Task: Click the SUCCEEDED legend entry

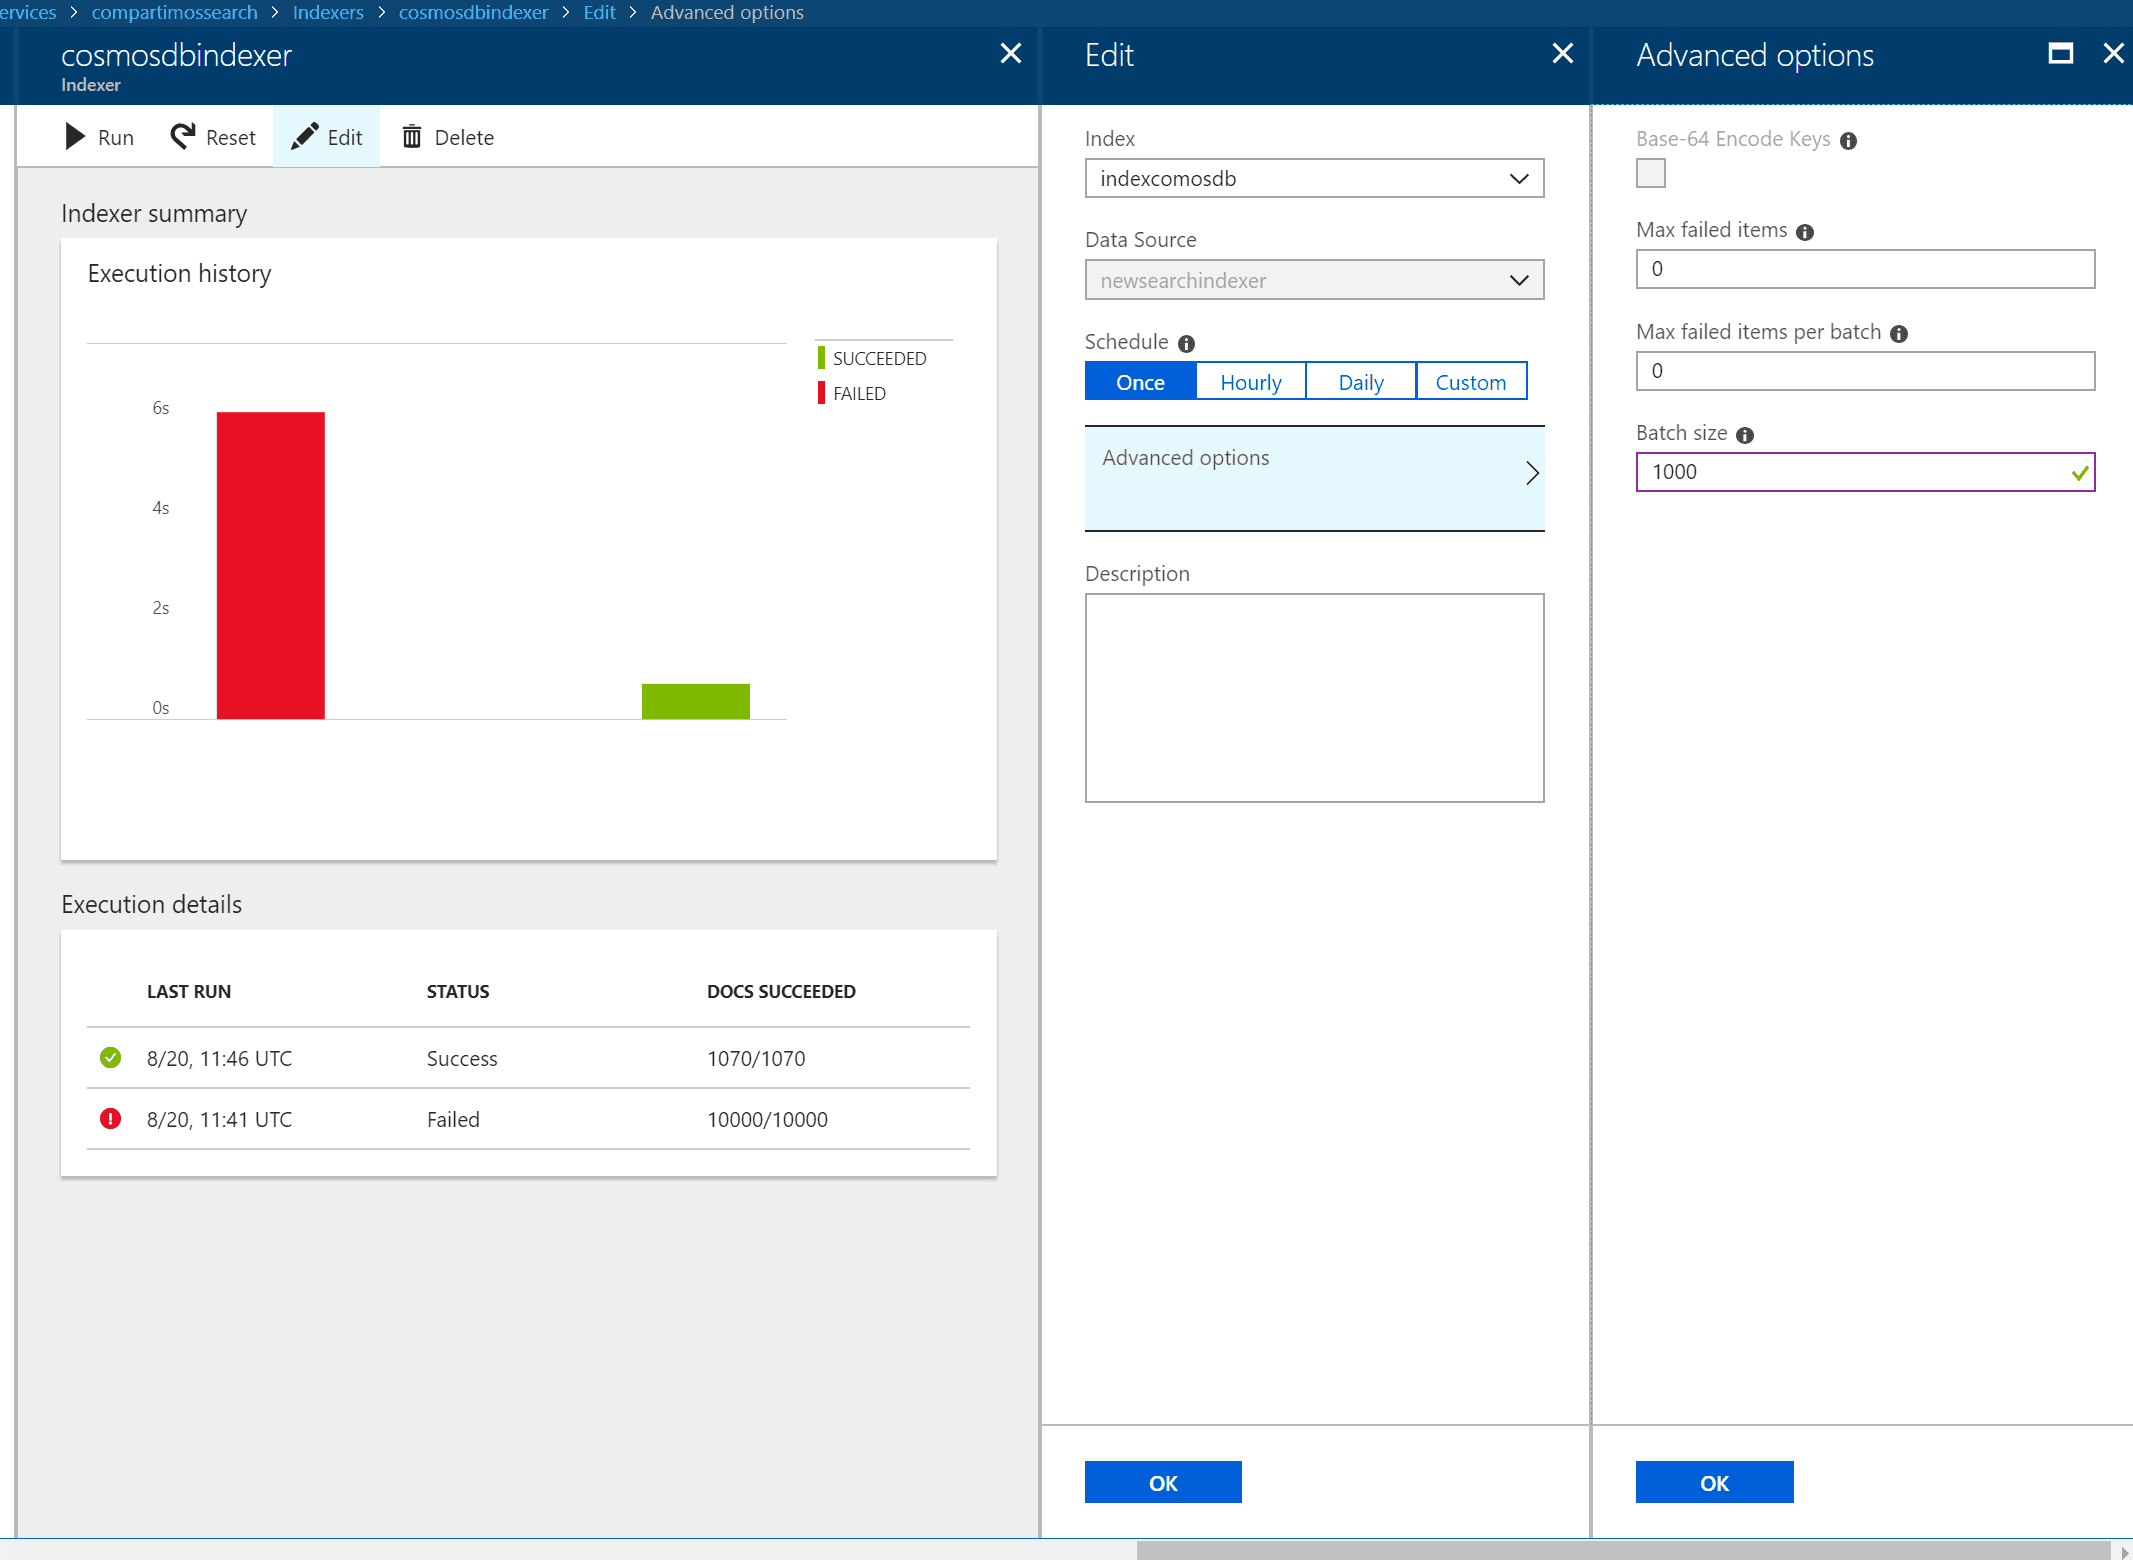Action: [x=872, y=358]
